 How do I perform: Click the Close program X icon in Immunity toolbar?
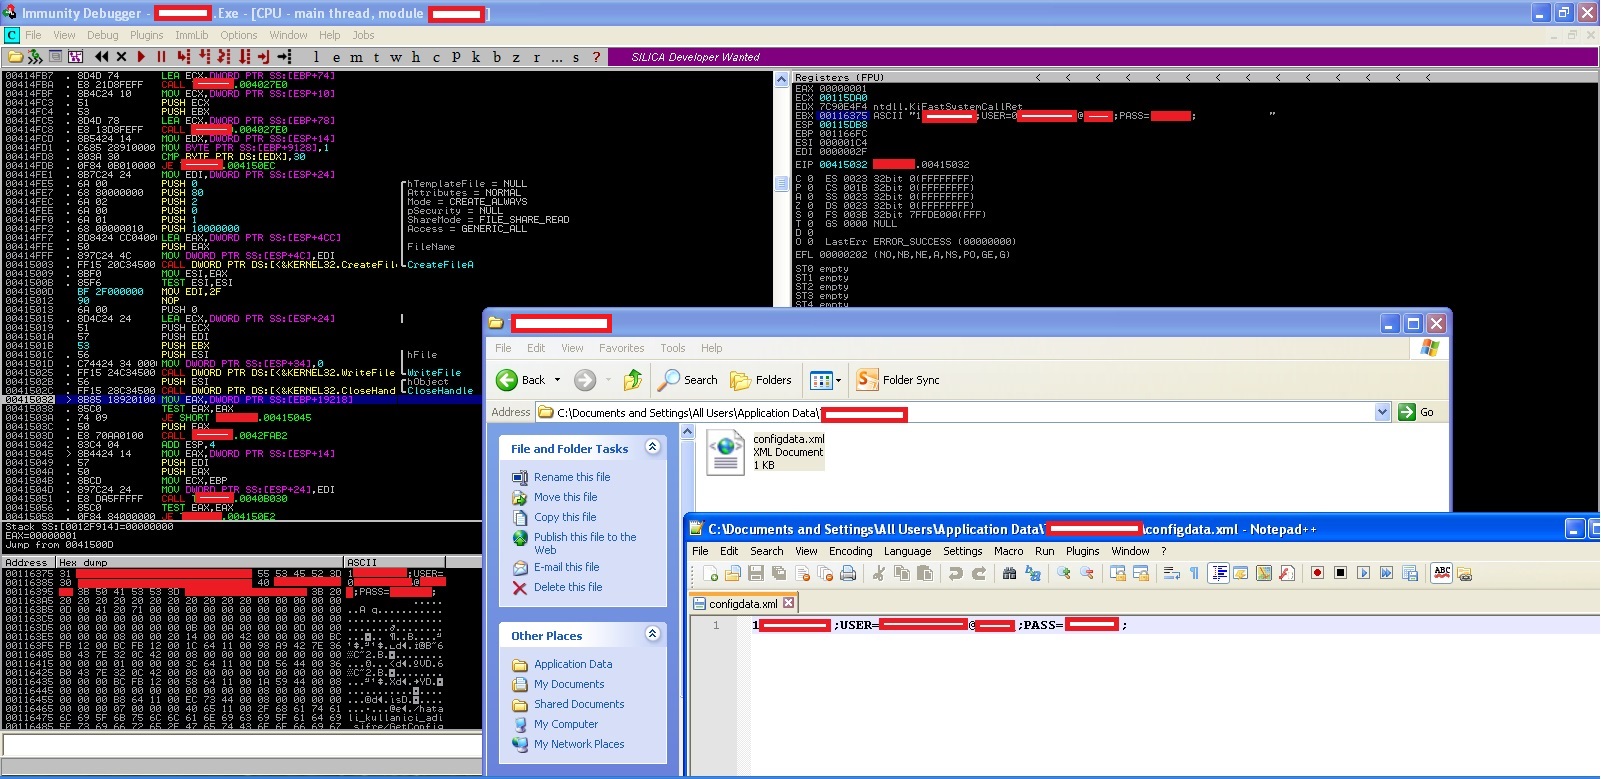pos(122,57)
